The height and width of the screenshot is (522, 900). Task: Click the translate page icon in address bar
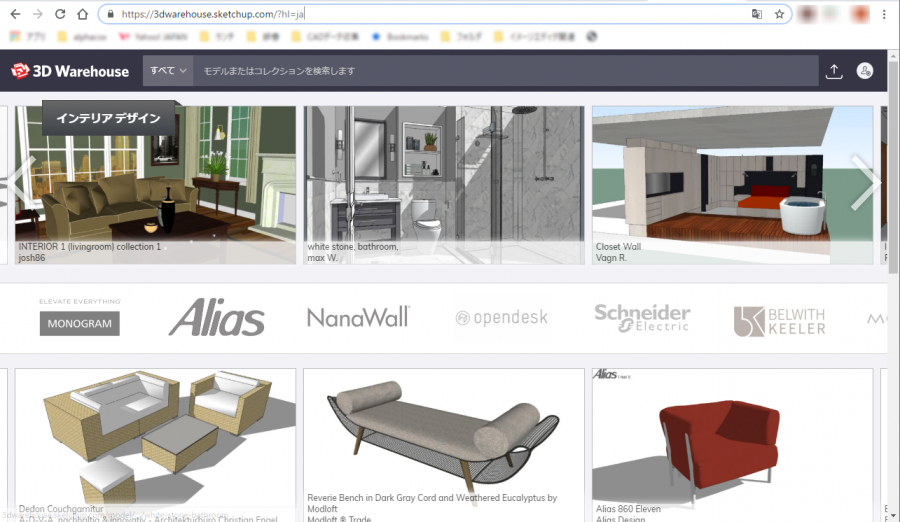pos(757,14)
